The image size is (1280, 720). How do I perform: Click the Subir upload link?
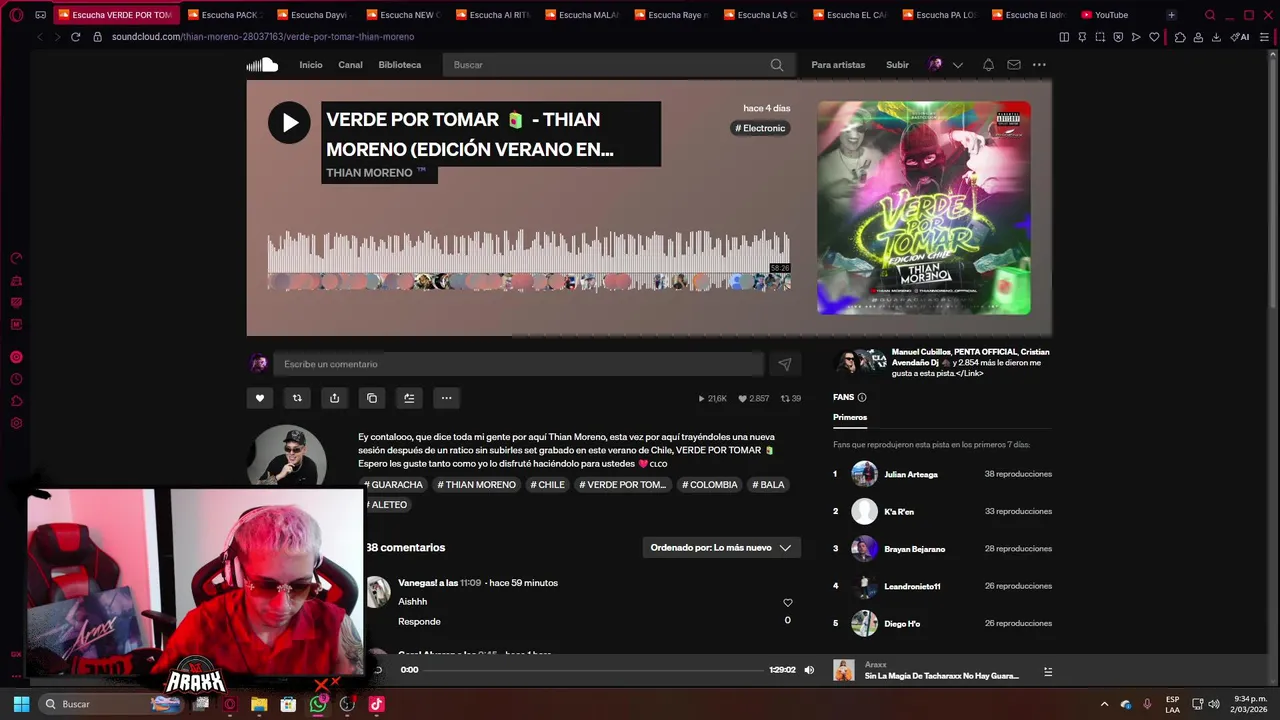[x=897, y=65]
